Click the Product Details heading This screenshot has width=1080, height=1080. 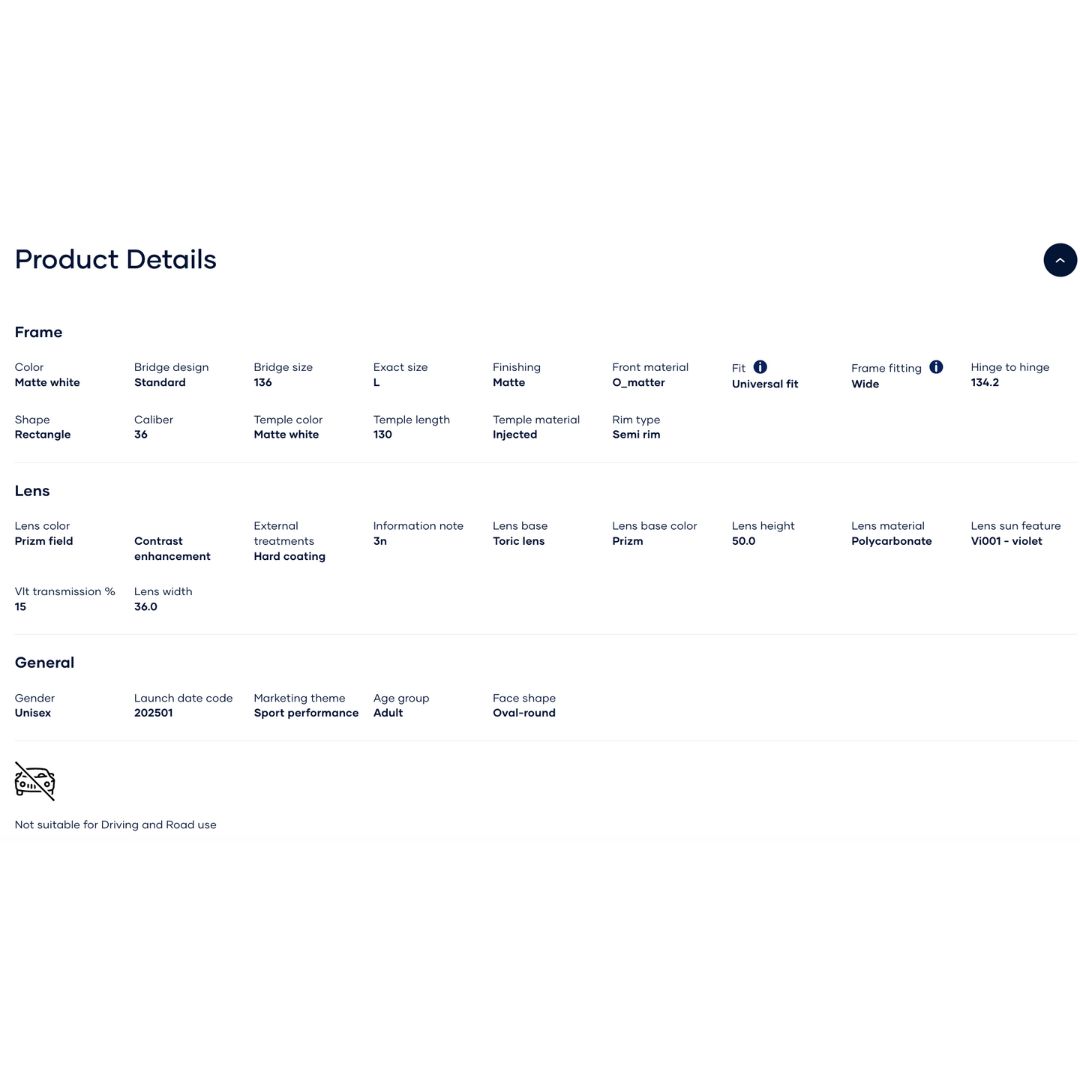(x=116, y=260)
